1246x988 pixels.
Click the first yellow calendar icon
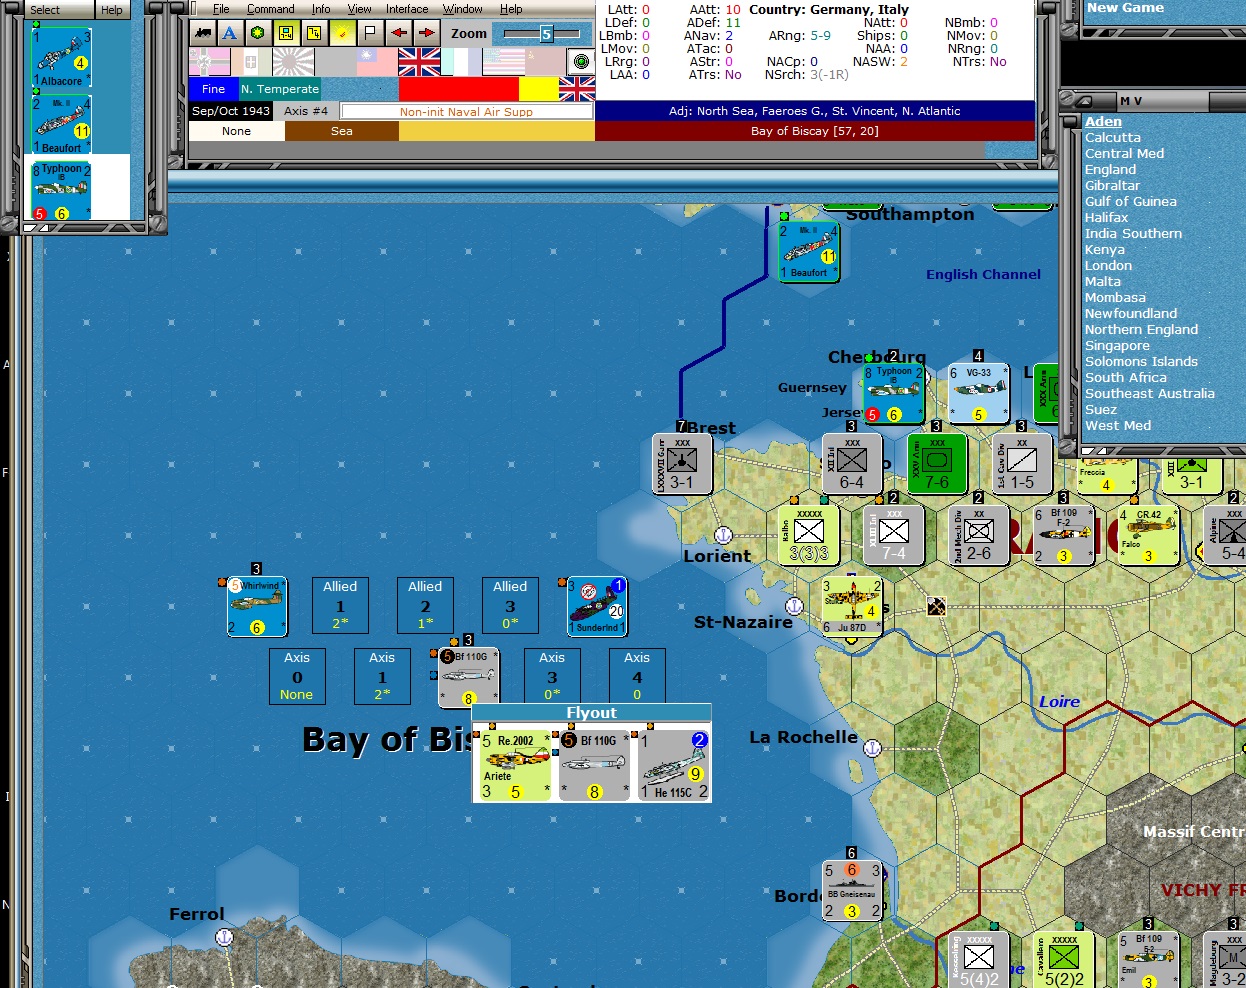pyautogui.click(x=285, y=34)
